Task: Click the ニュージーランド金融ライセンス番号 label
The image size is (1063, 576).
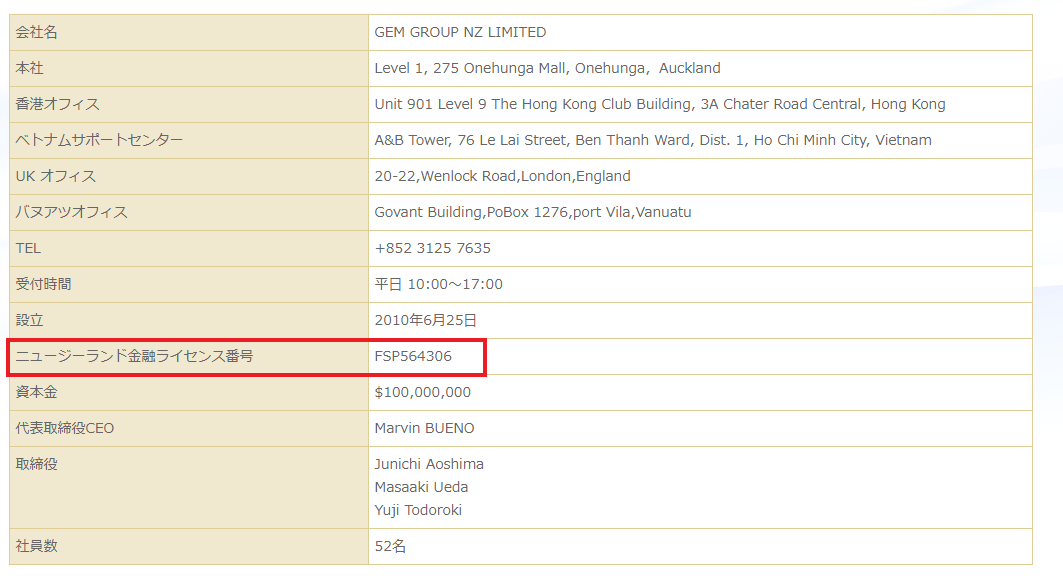Action: pos(134,356)
